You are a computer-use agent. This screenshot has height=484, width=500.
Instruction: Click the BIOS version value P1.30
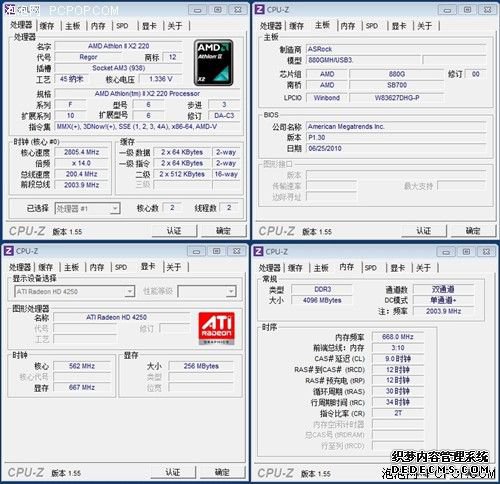point(396,137)
